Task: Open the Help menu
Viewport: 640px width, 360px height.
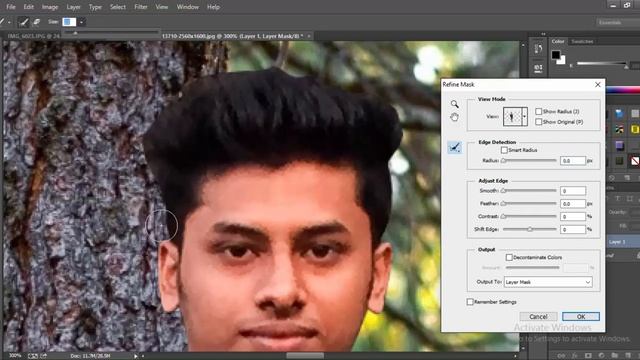Action: click(x=213, y=7)
